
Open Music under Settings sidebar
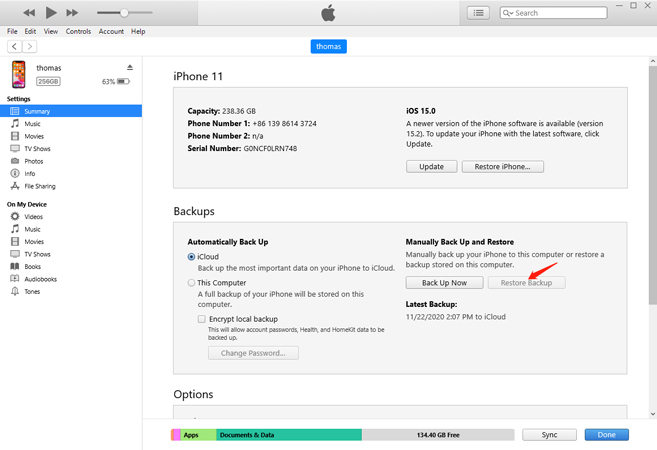34,123
